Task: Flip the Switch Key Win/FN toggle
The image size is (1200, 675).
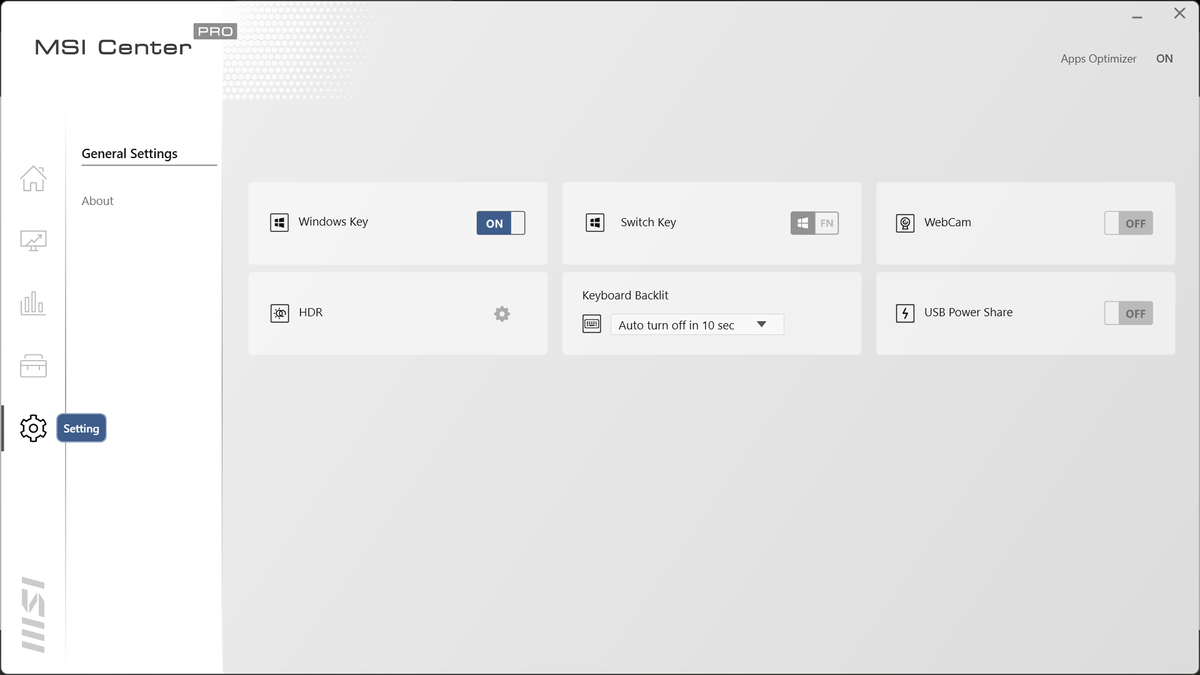Action: [815, 223]
